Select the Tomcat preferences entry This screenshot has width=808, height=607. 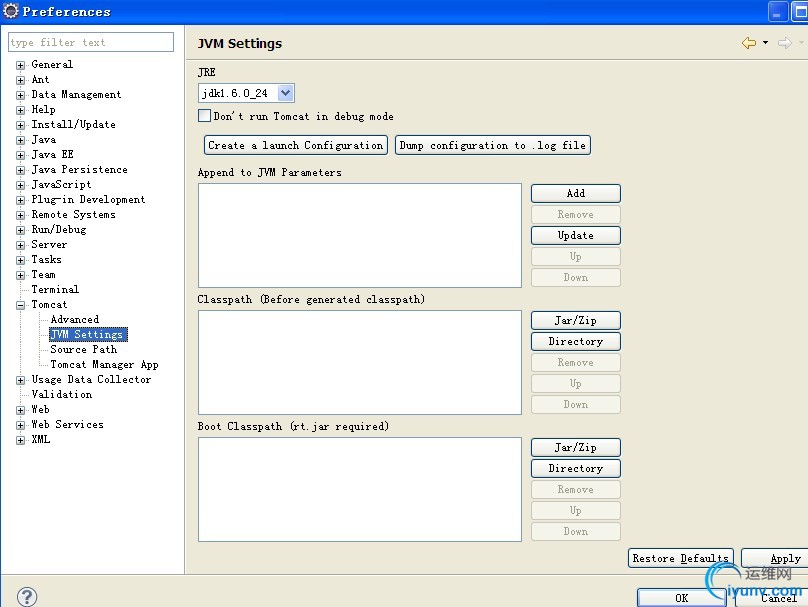click(x=49, y=304)
